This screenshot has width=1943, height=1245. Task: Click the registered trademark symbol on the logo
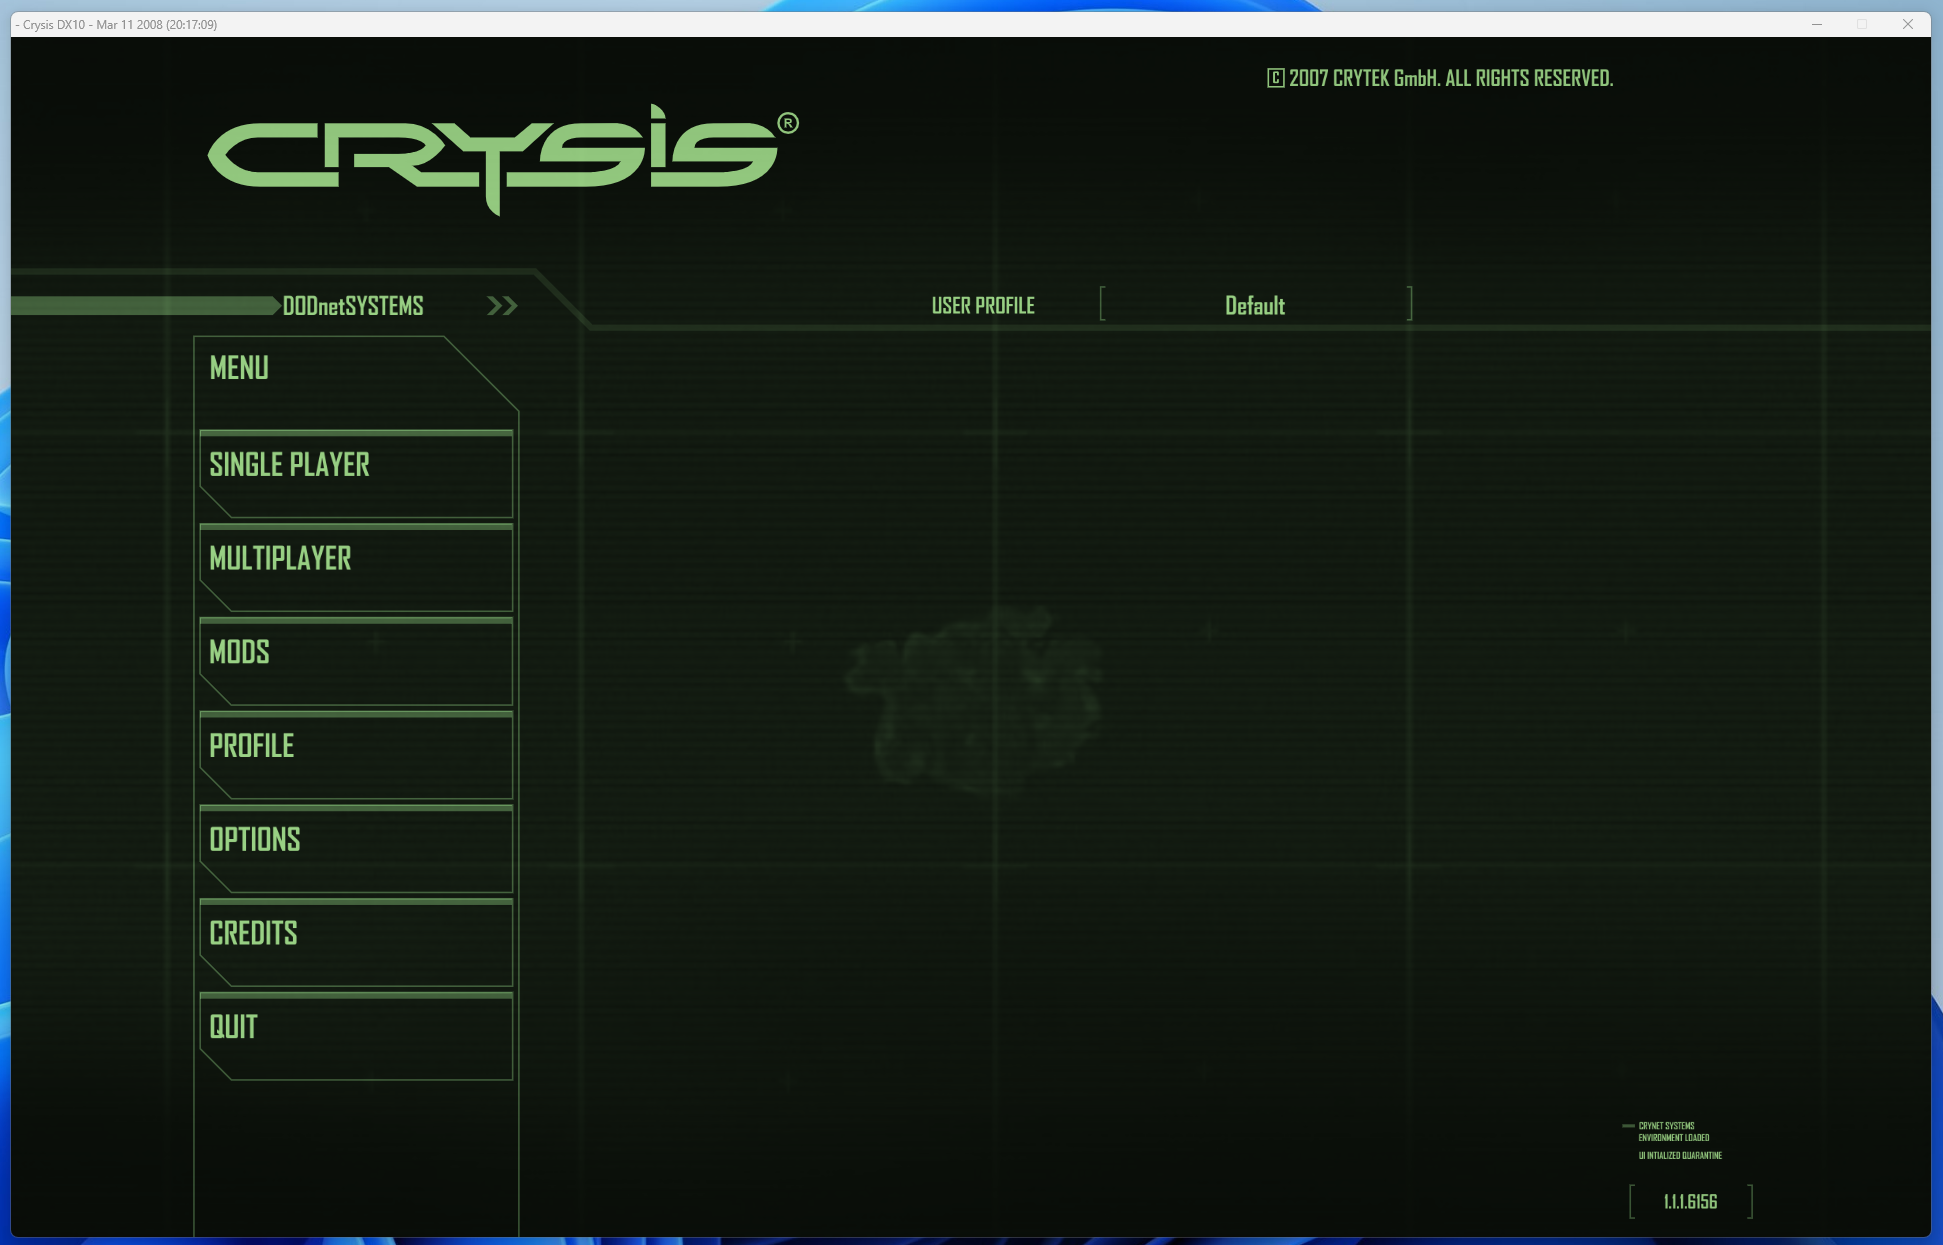click(x=788, y=123)
